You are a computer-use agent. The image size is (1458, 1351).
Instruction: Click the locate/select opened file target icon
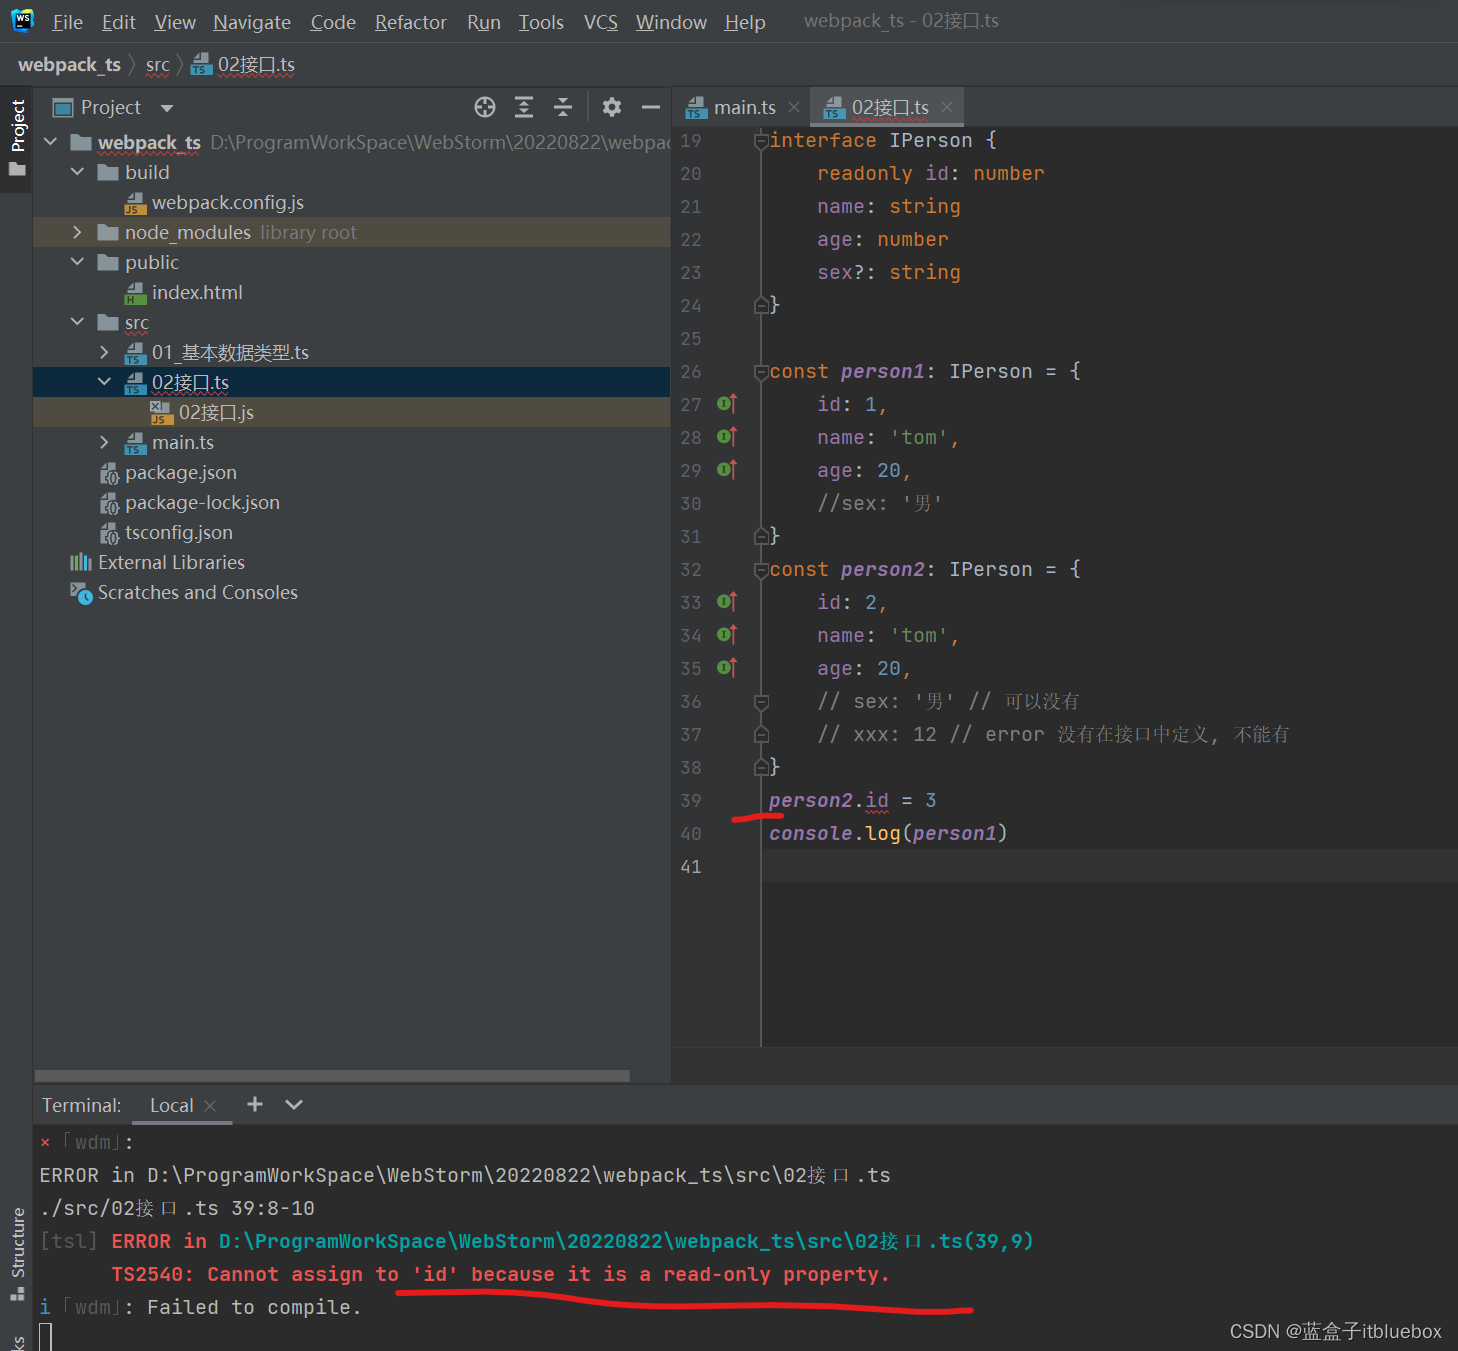click(x=485, y=107)
